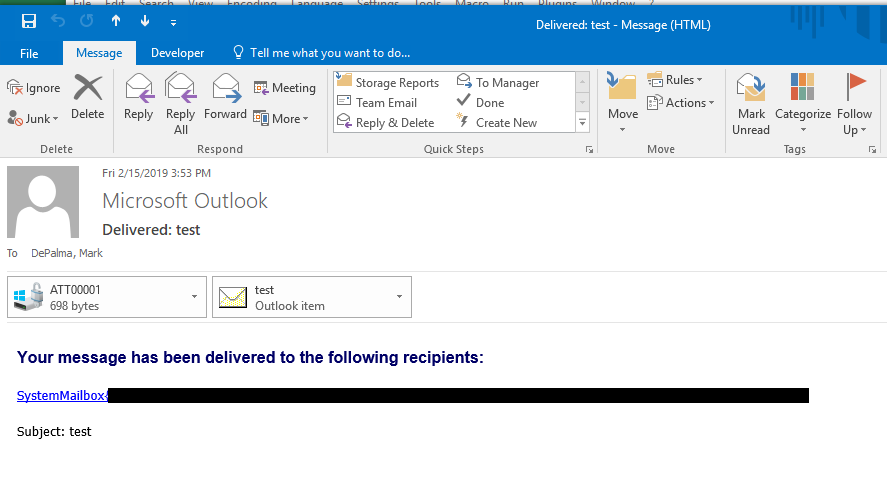
Task: Reply with a Meeting
Action: click(x=285, y=88)
